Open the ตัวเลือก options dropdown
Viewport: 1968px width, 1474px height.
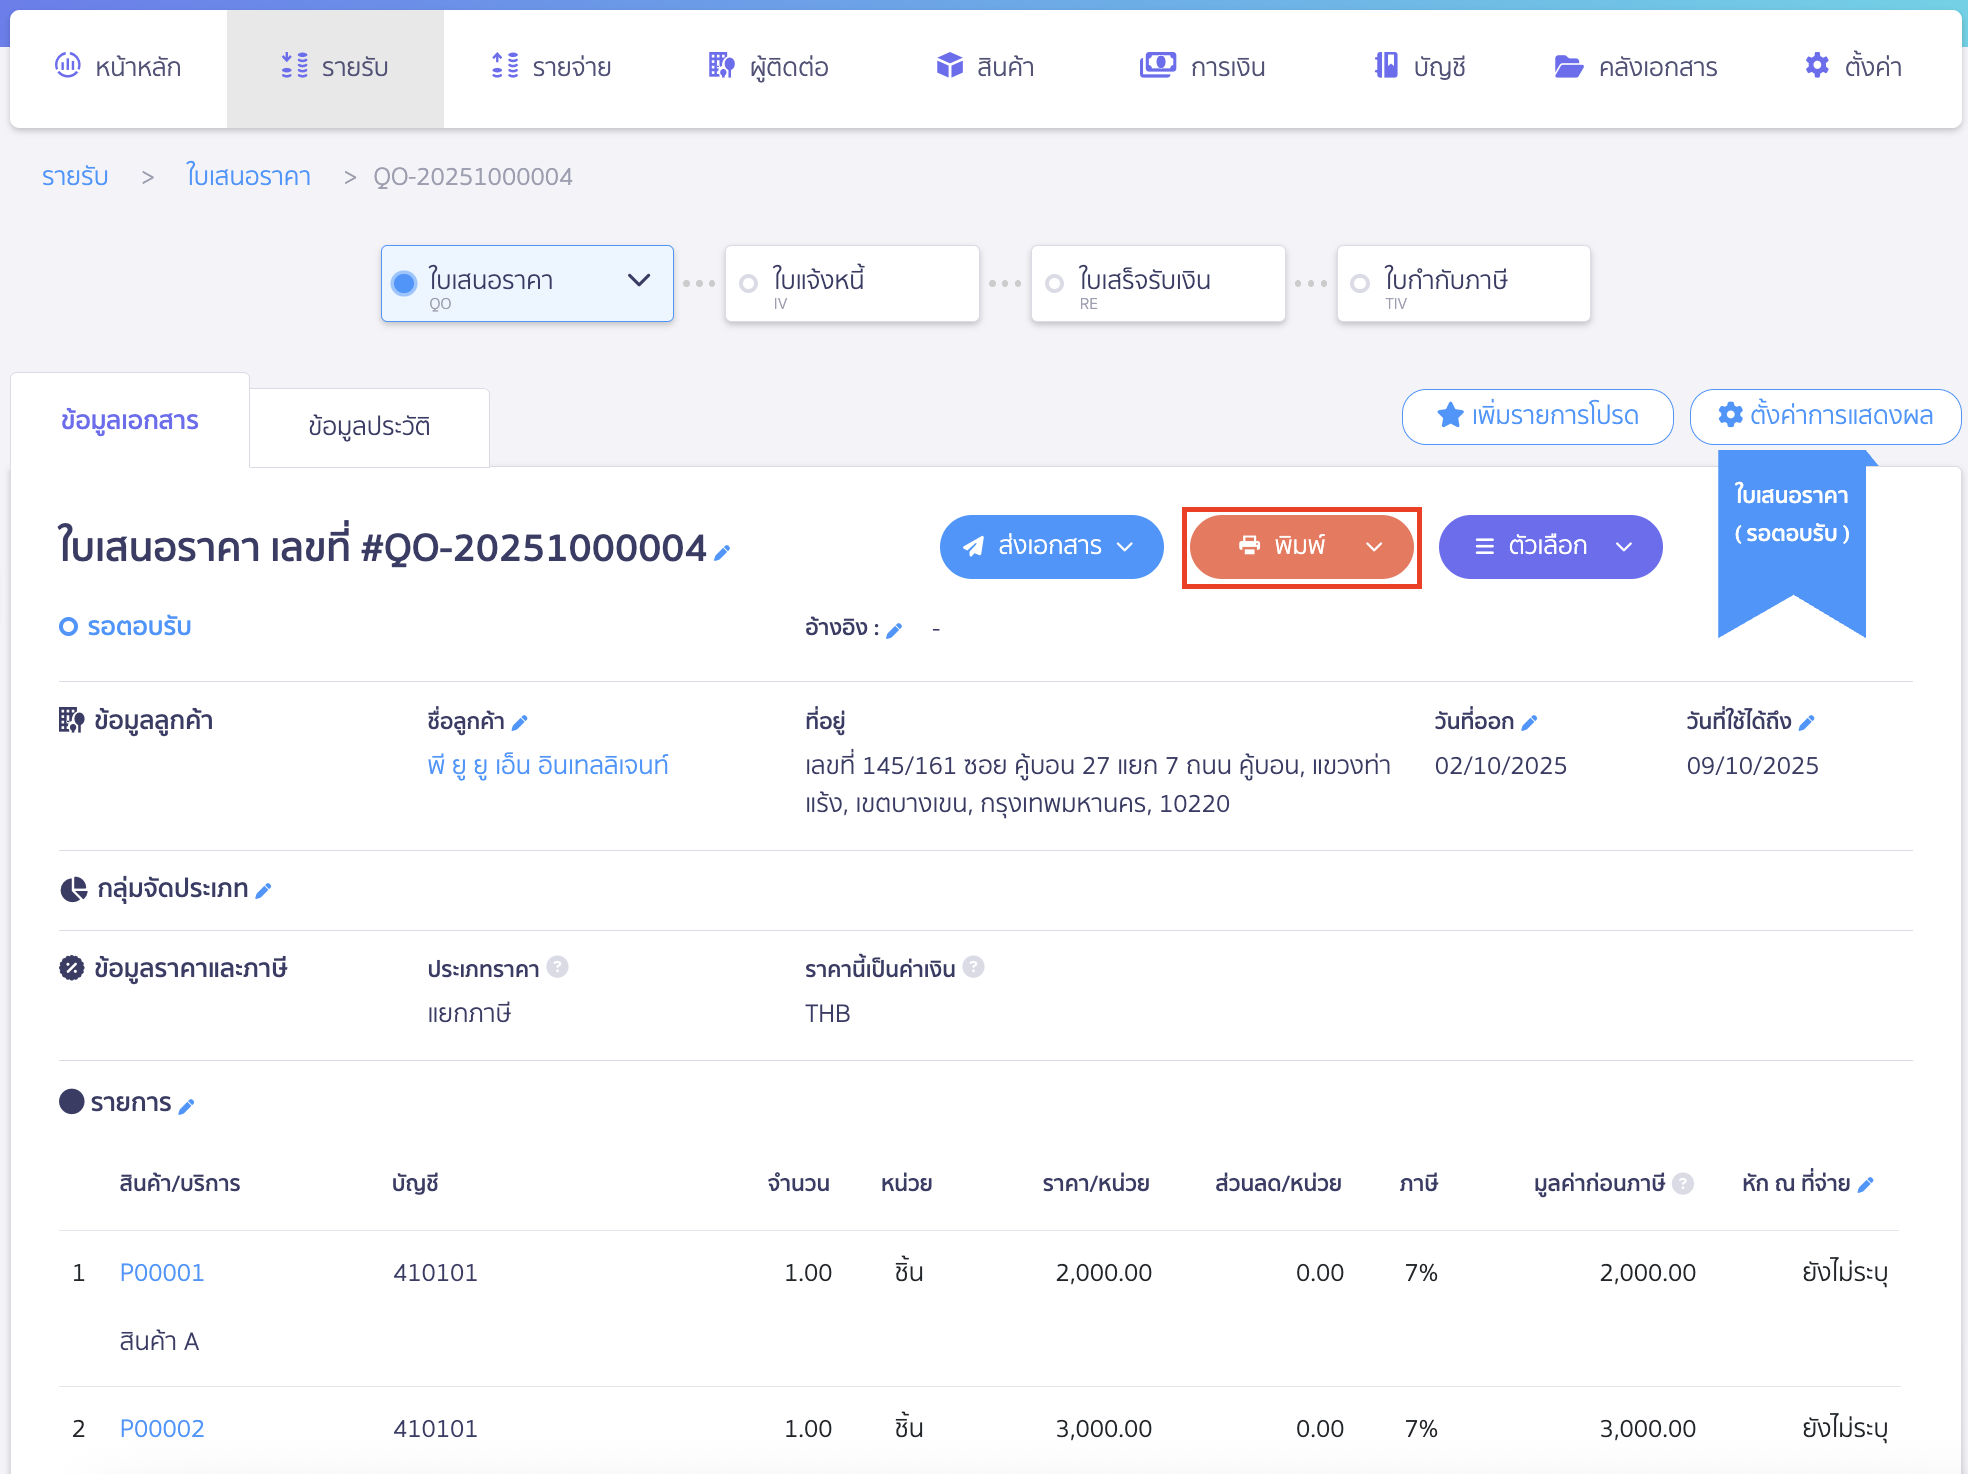pyautogui.click(x=1550, y=546)
